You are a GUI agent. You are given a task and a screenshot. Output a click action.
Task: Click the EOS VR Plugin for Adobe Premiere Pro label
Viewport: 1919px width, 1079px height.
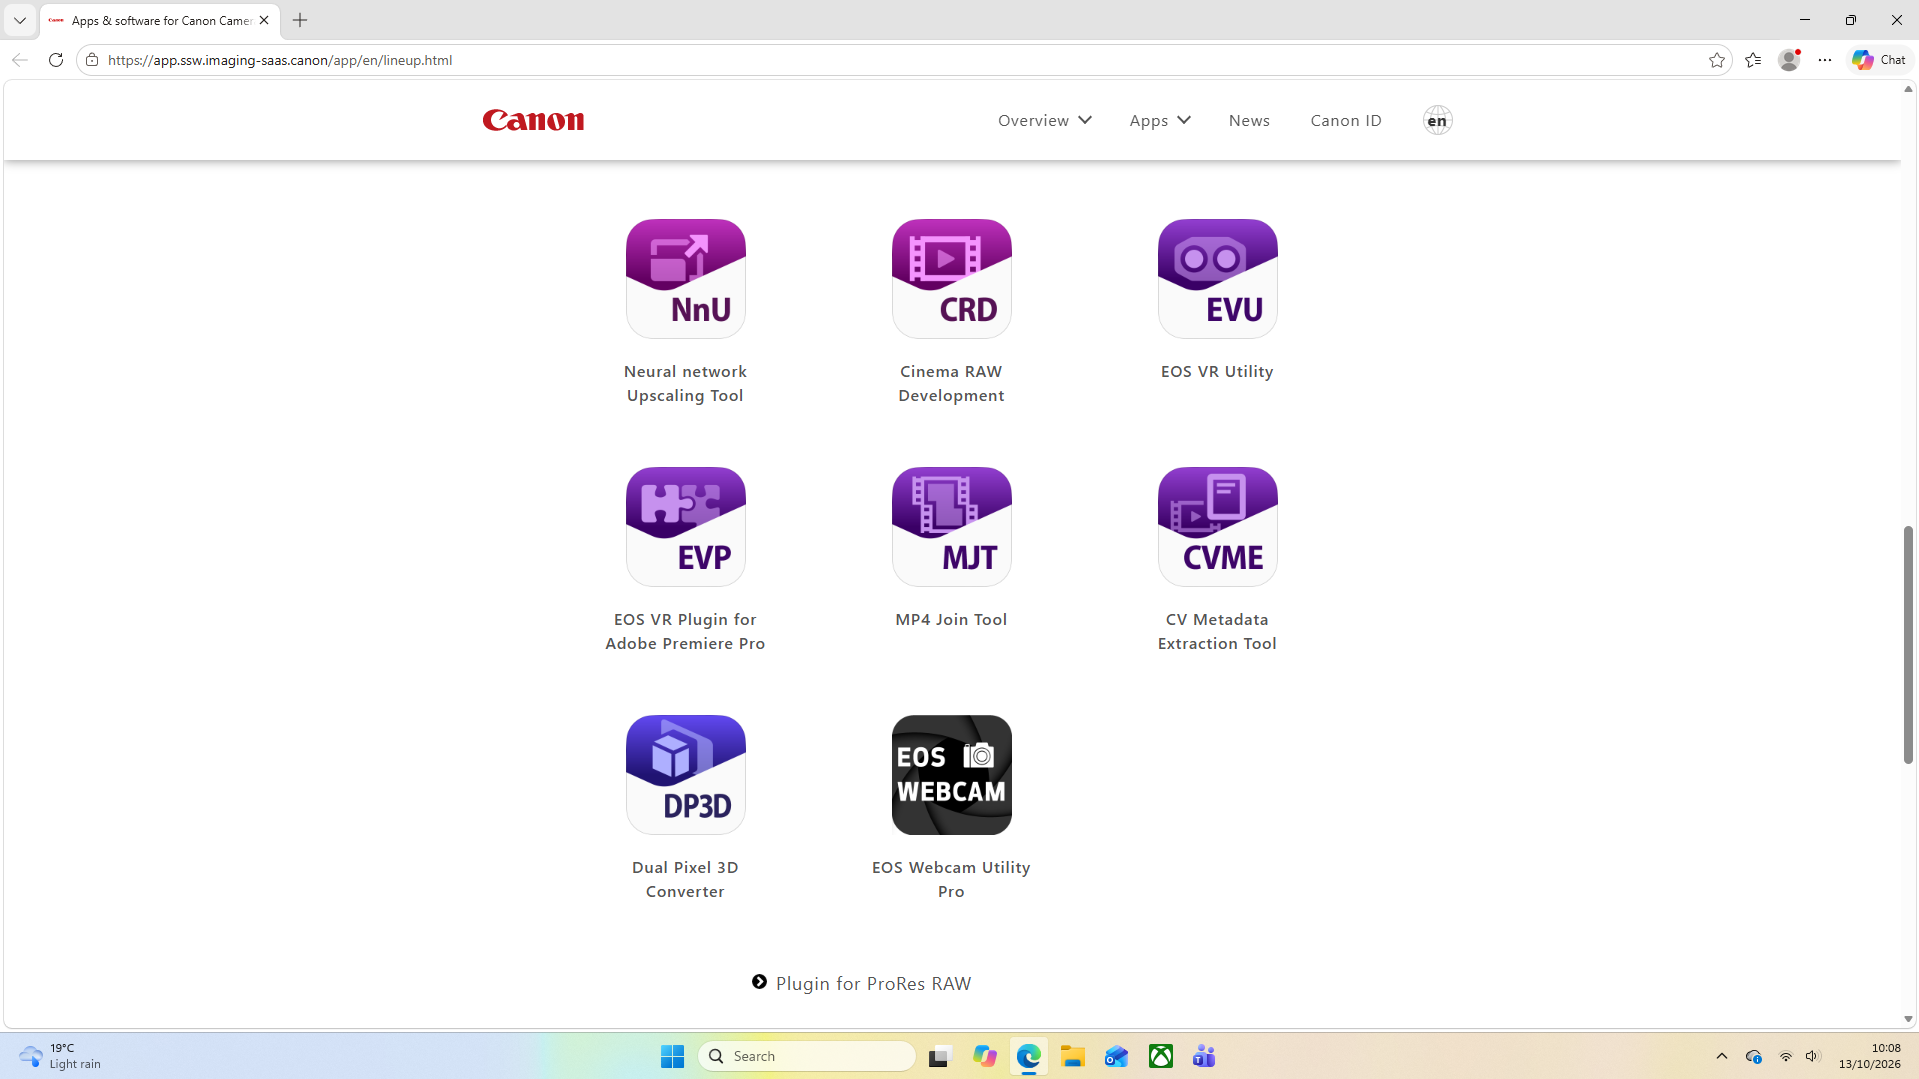pyautogui.click(x=685, y=631)
